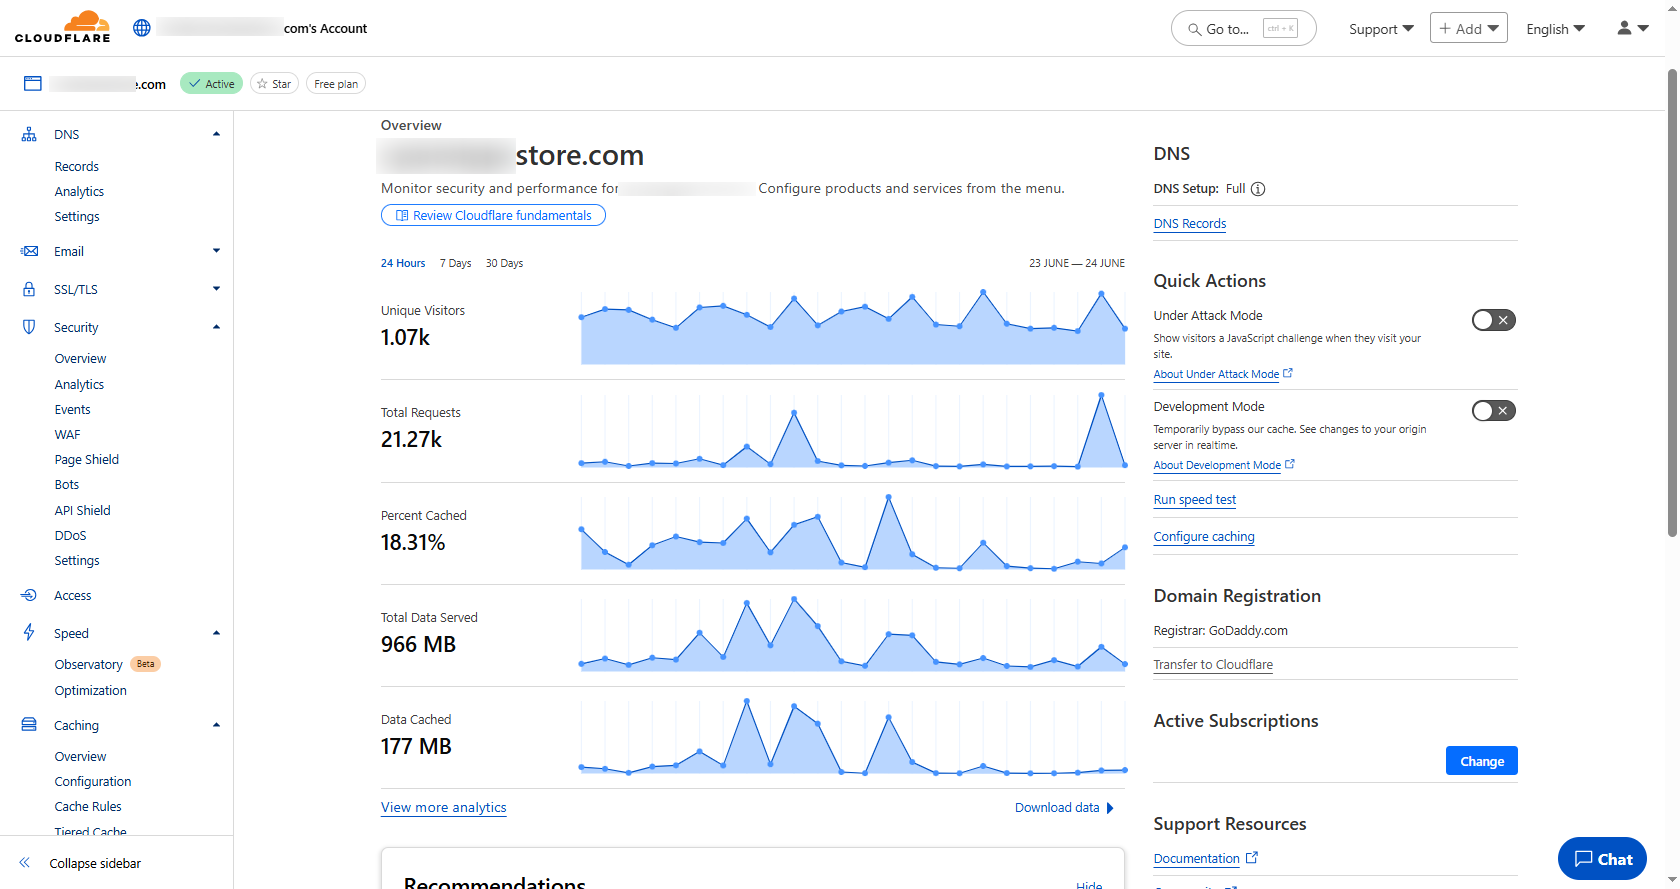
Task: Click the DNS network icon in sidebar
Action: coord(29,134)
